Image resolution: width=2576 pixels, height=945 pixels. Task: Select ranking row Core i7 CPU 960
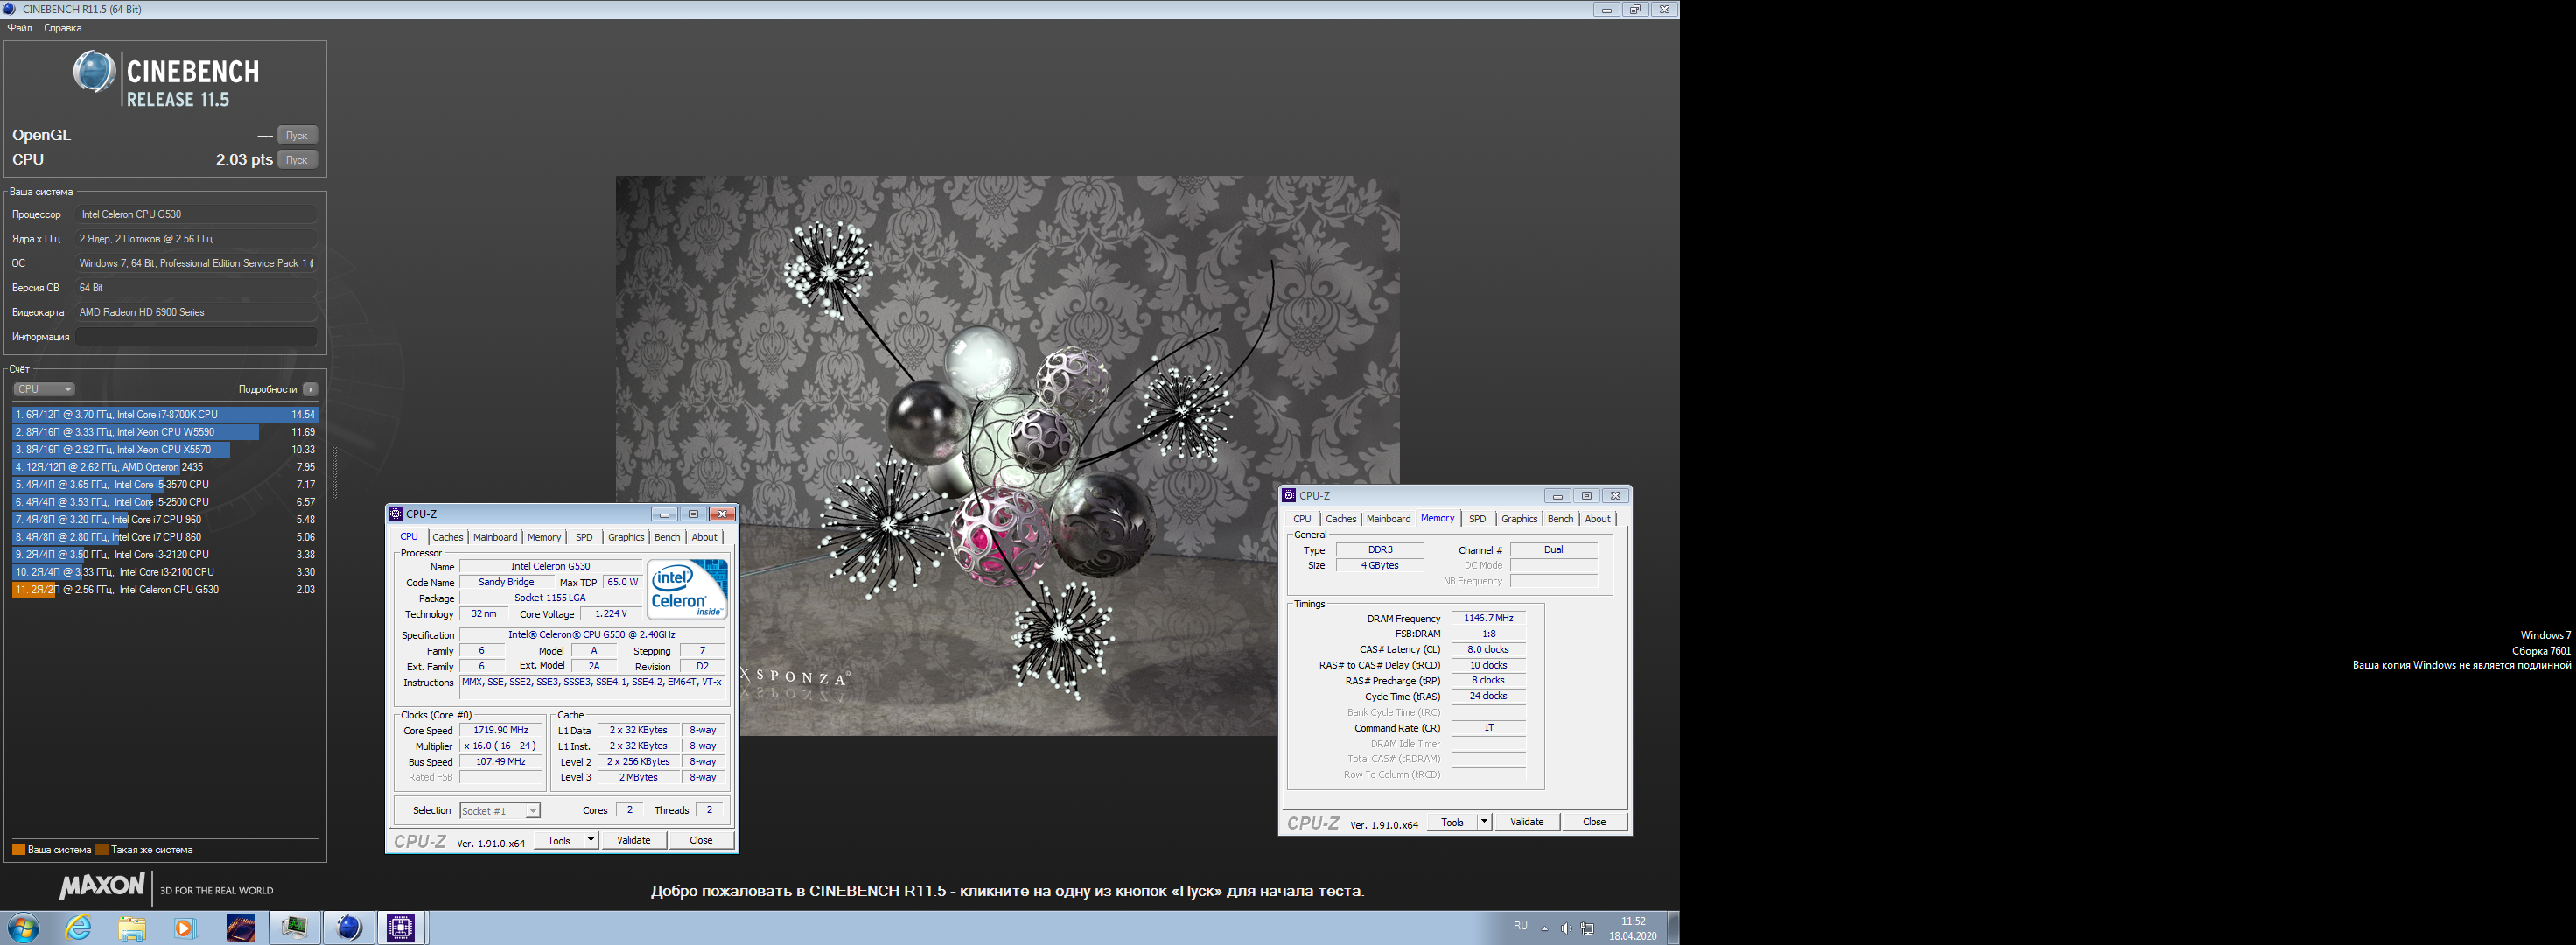pyautogui.click(x=166, y=519)
